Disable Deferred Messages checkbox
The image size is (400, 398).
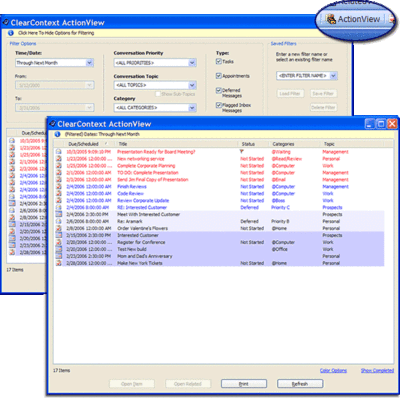219,90
